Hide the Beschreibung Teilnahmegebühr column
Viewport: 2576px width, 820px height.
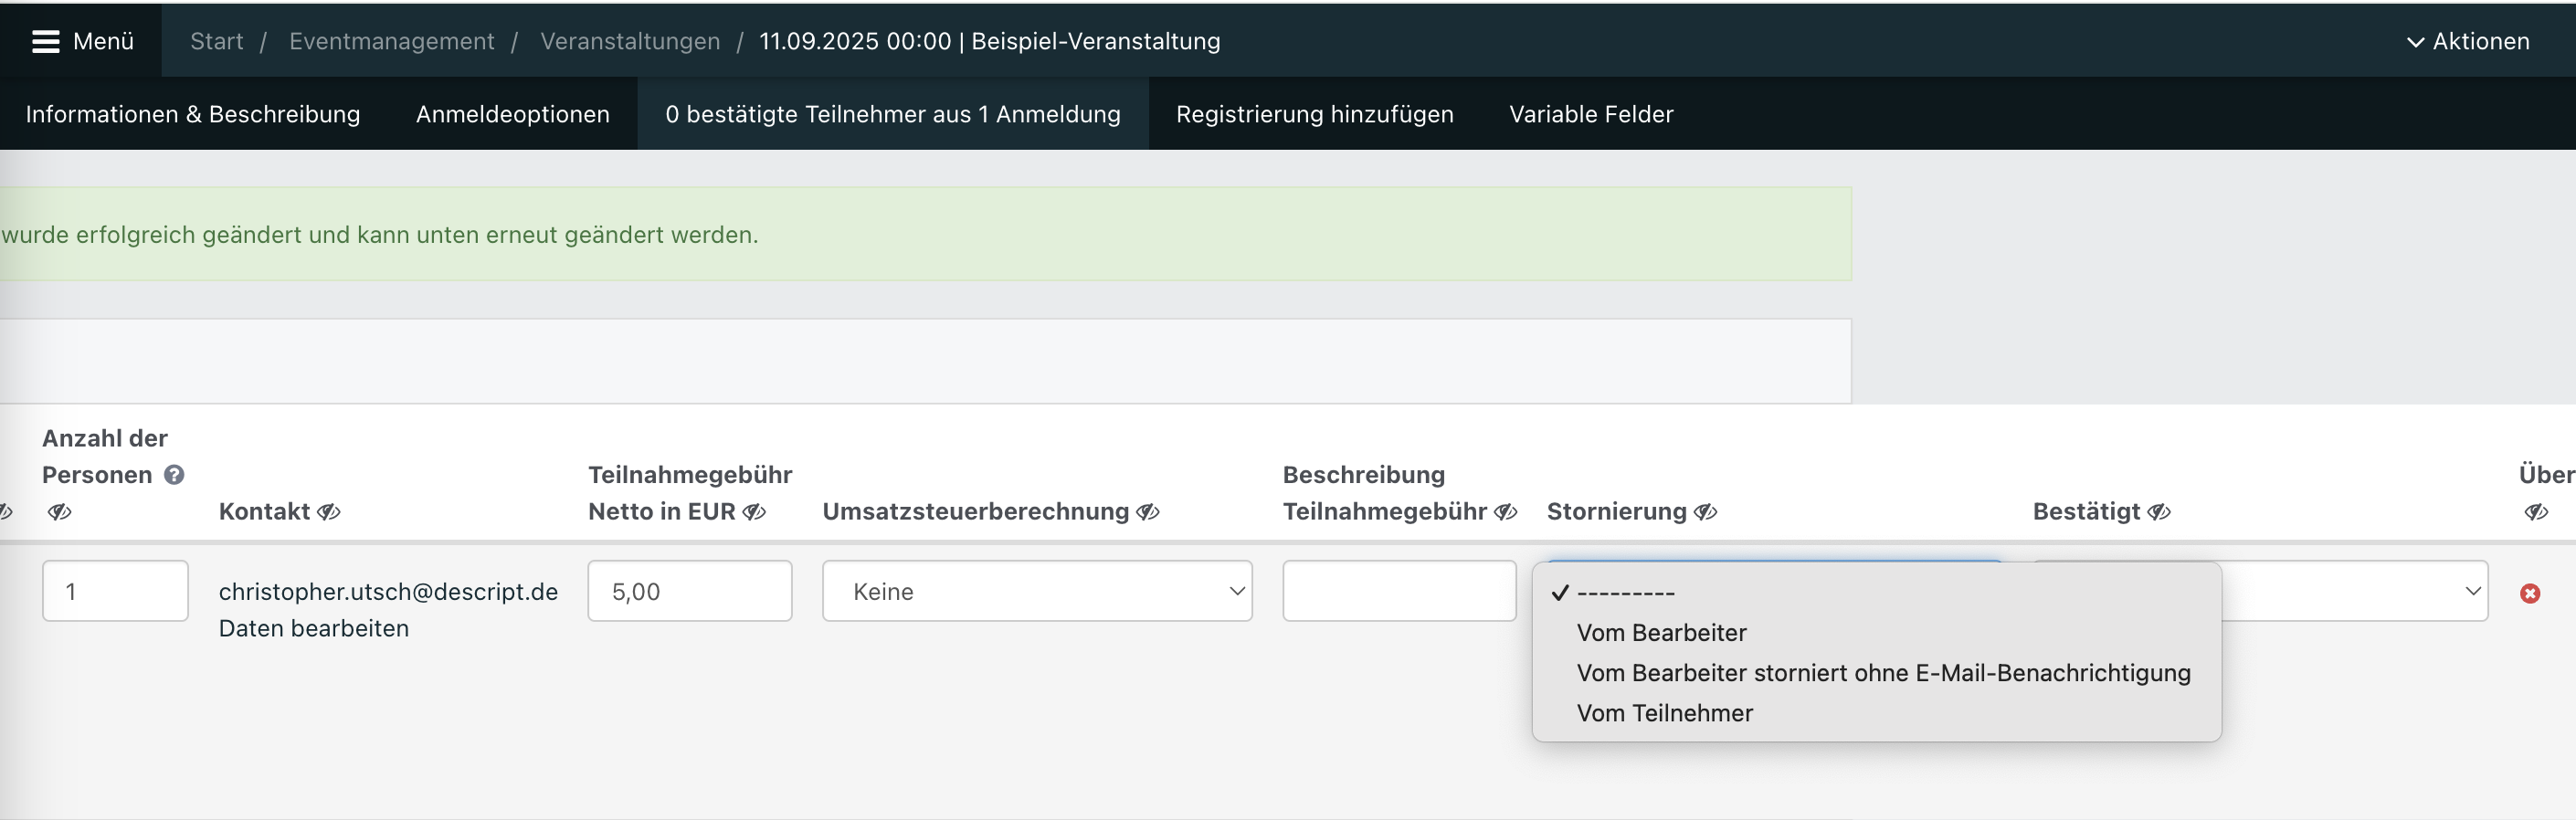(x=1505, y=512)
